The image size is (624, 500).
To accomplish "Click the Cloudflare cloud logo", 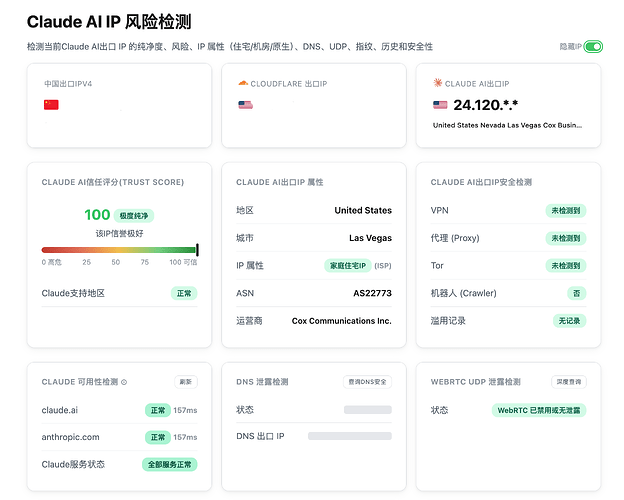I will 243,83.
